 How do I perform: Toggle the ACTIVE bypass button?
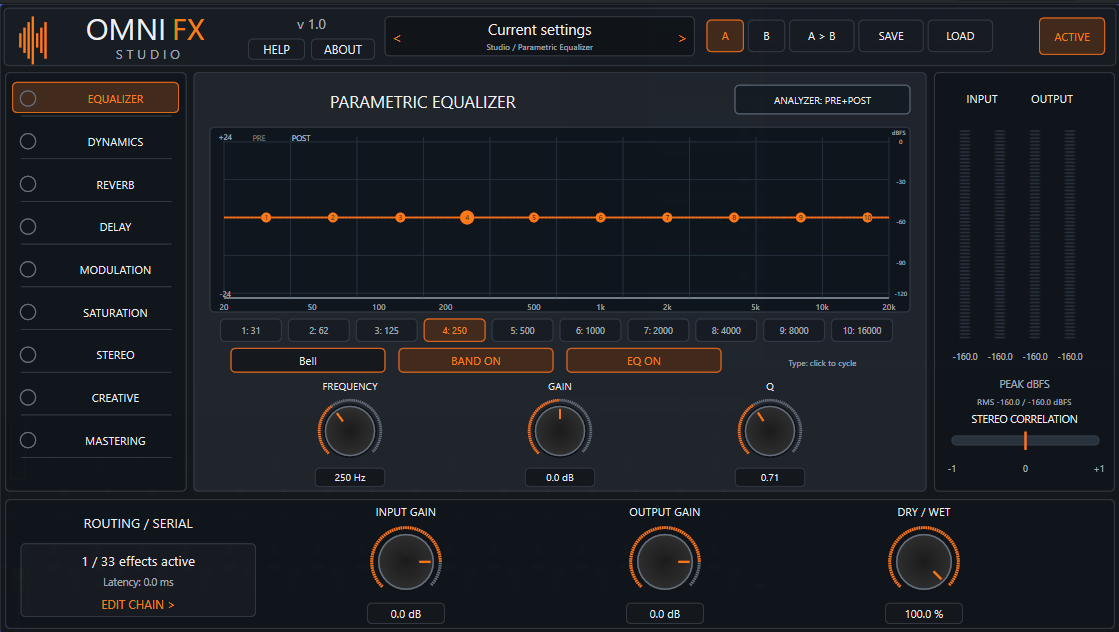pos(1072,36)
